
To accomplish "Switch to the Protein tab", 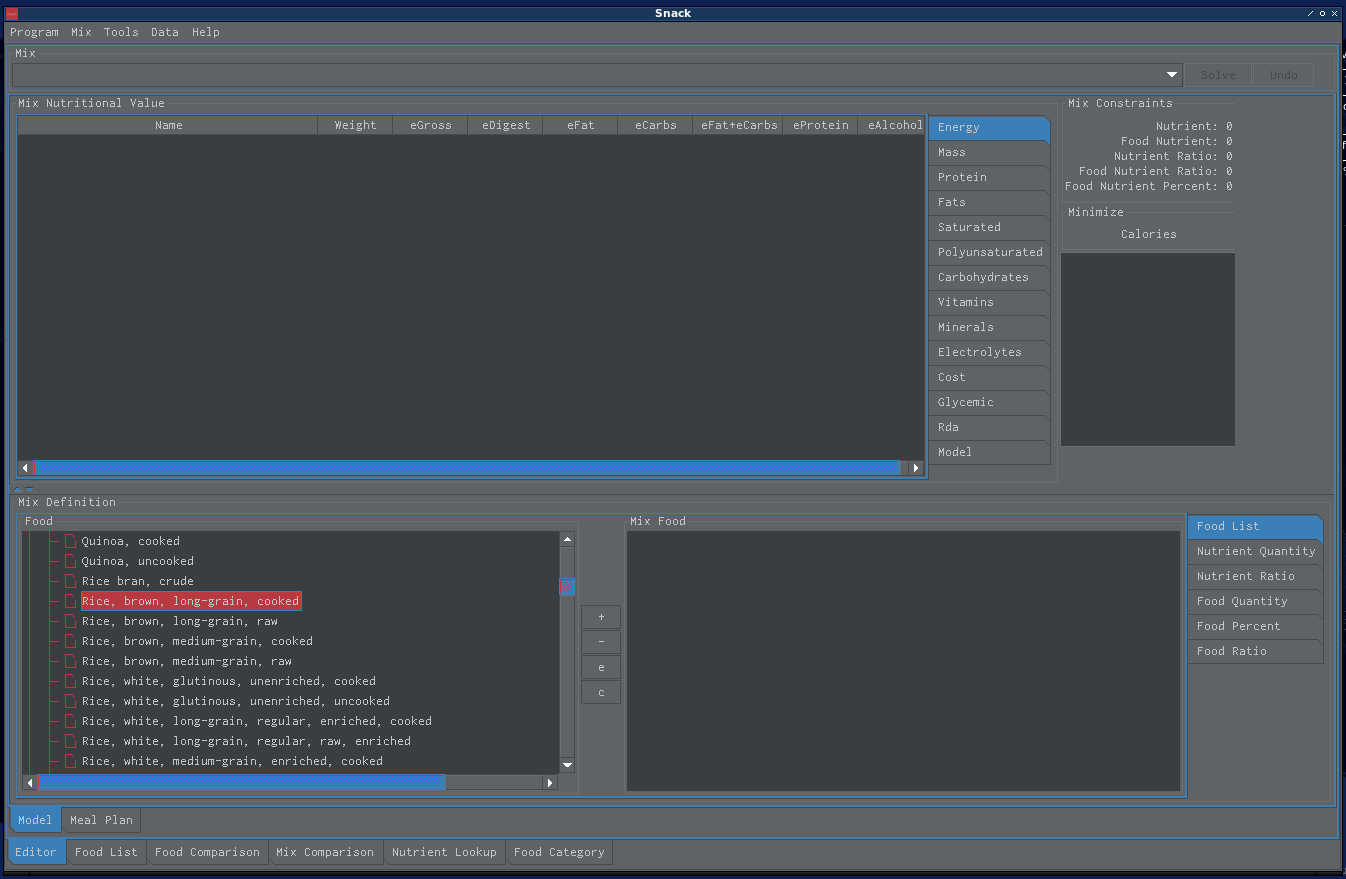I will [x=989, y=177].
